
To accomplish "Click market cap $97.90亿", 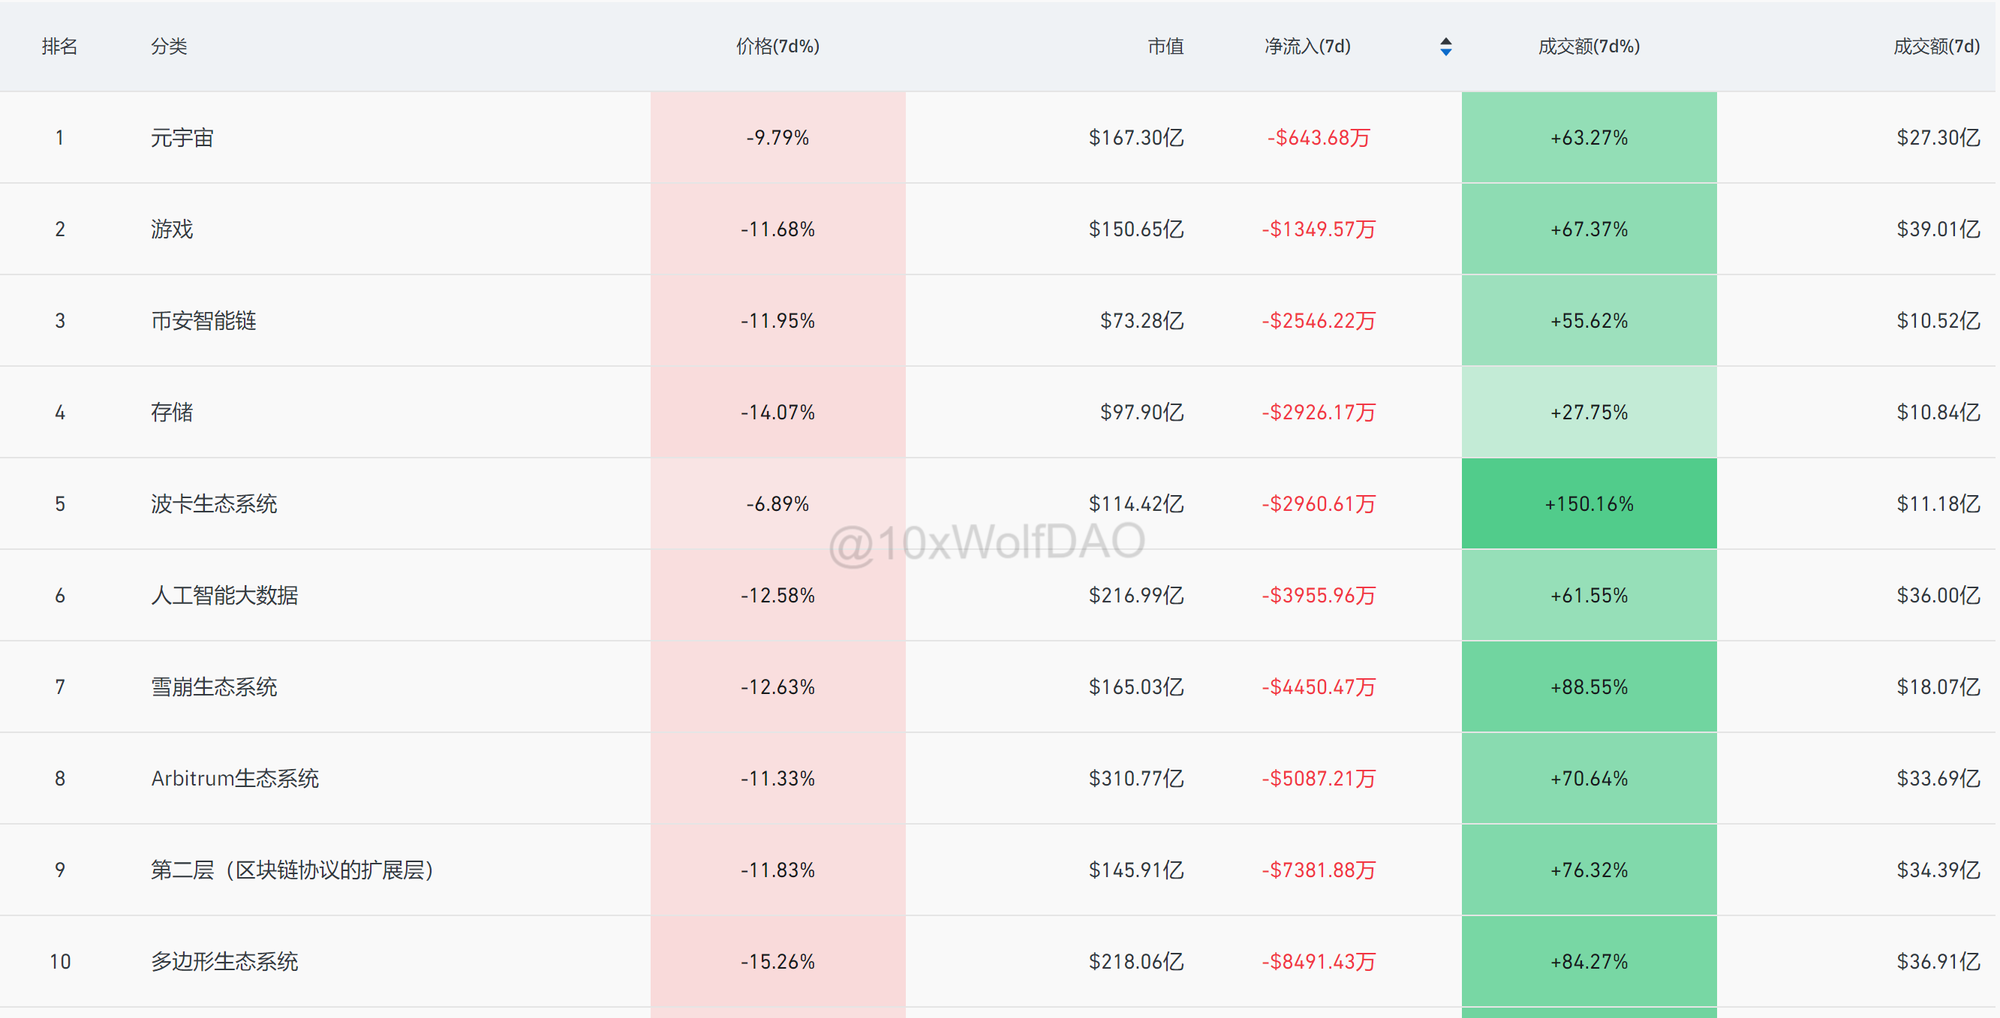I will (x=1142, y=412).
